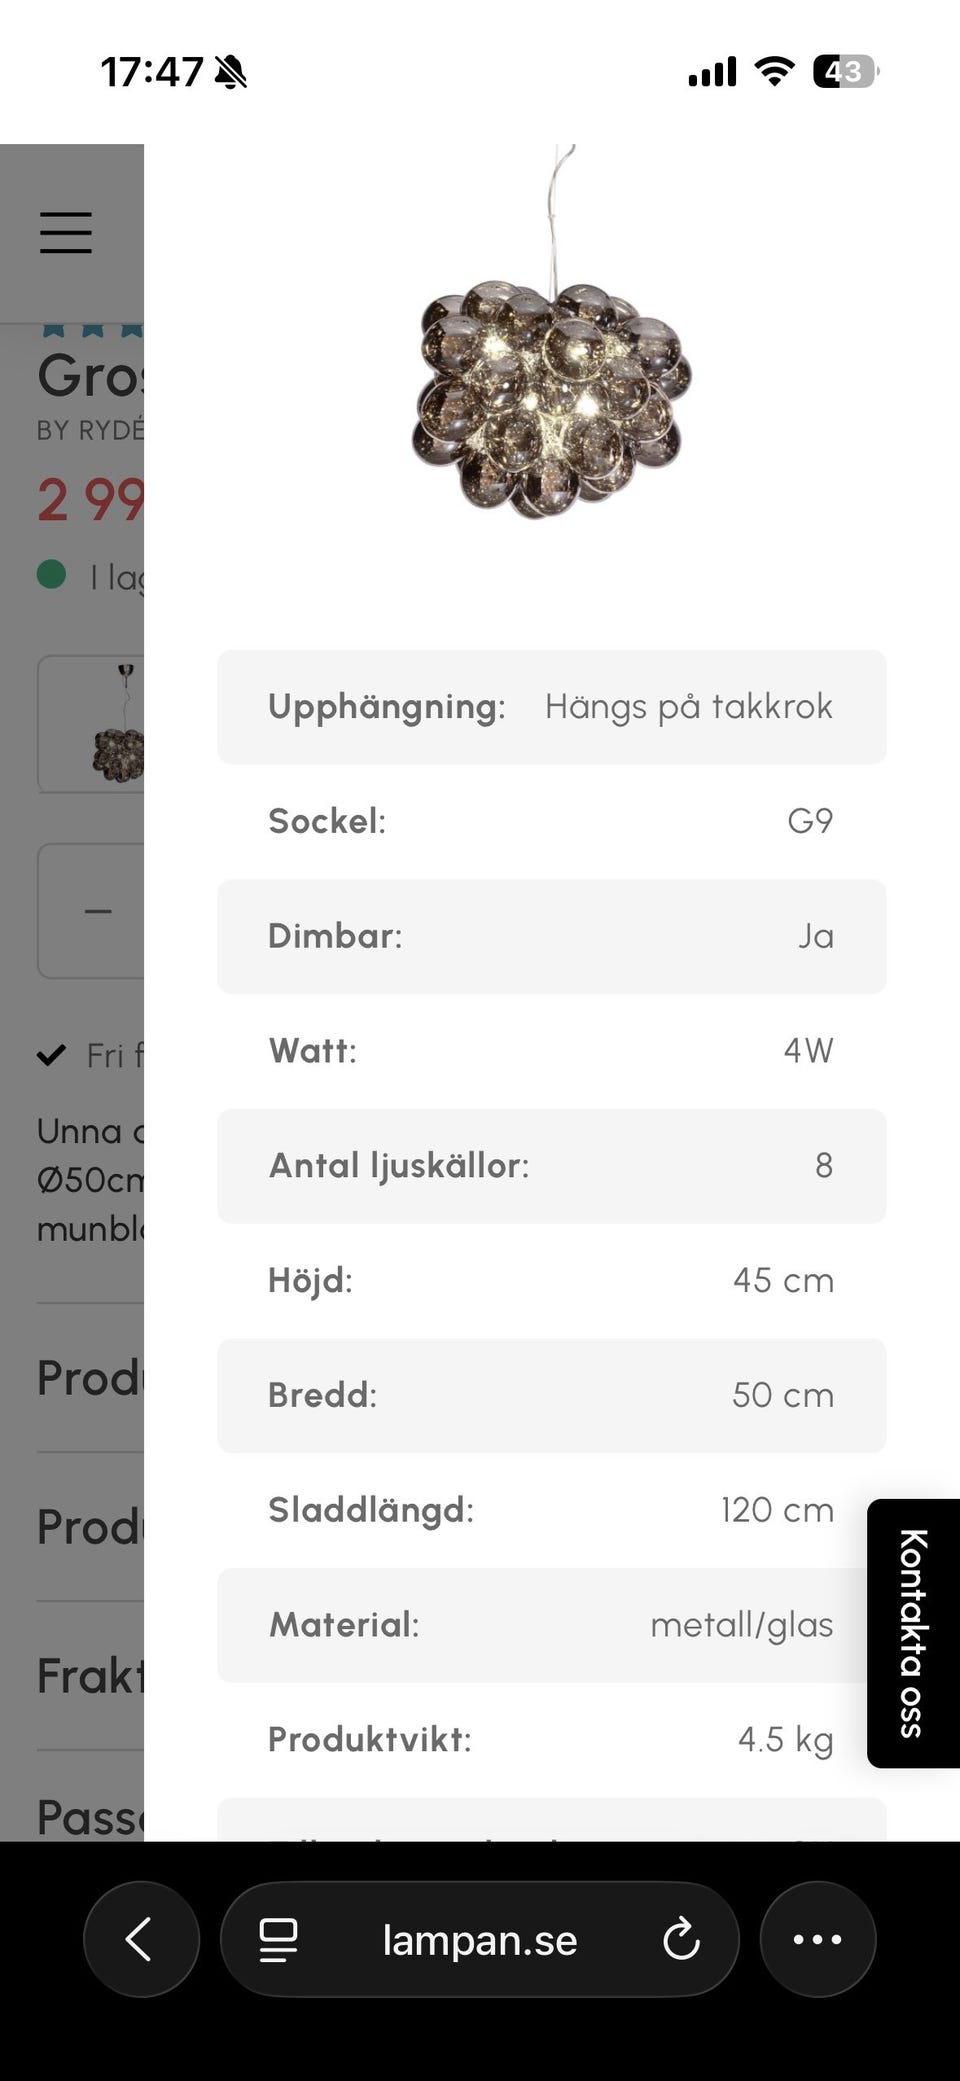Tap the browser back arrow

point(140,1939)
